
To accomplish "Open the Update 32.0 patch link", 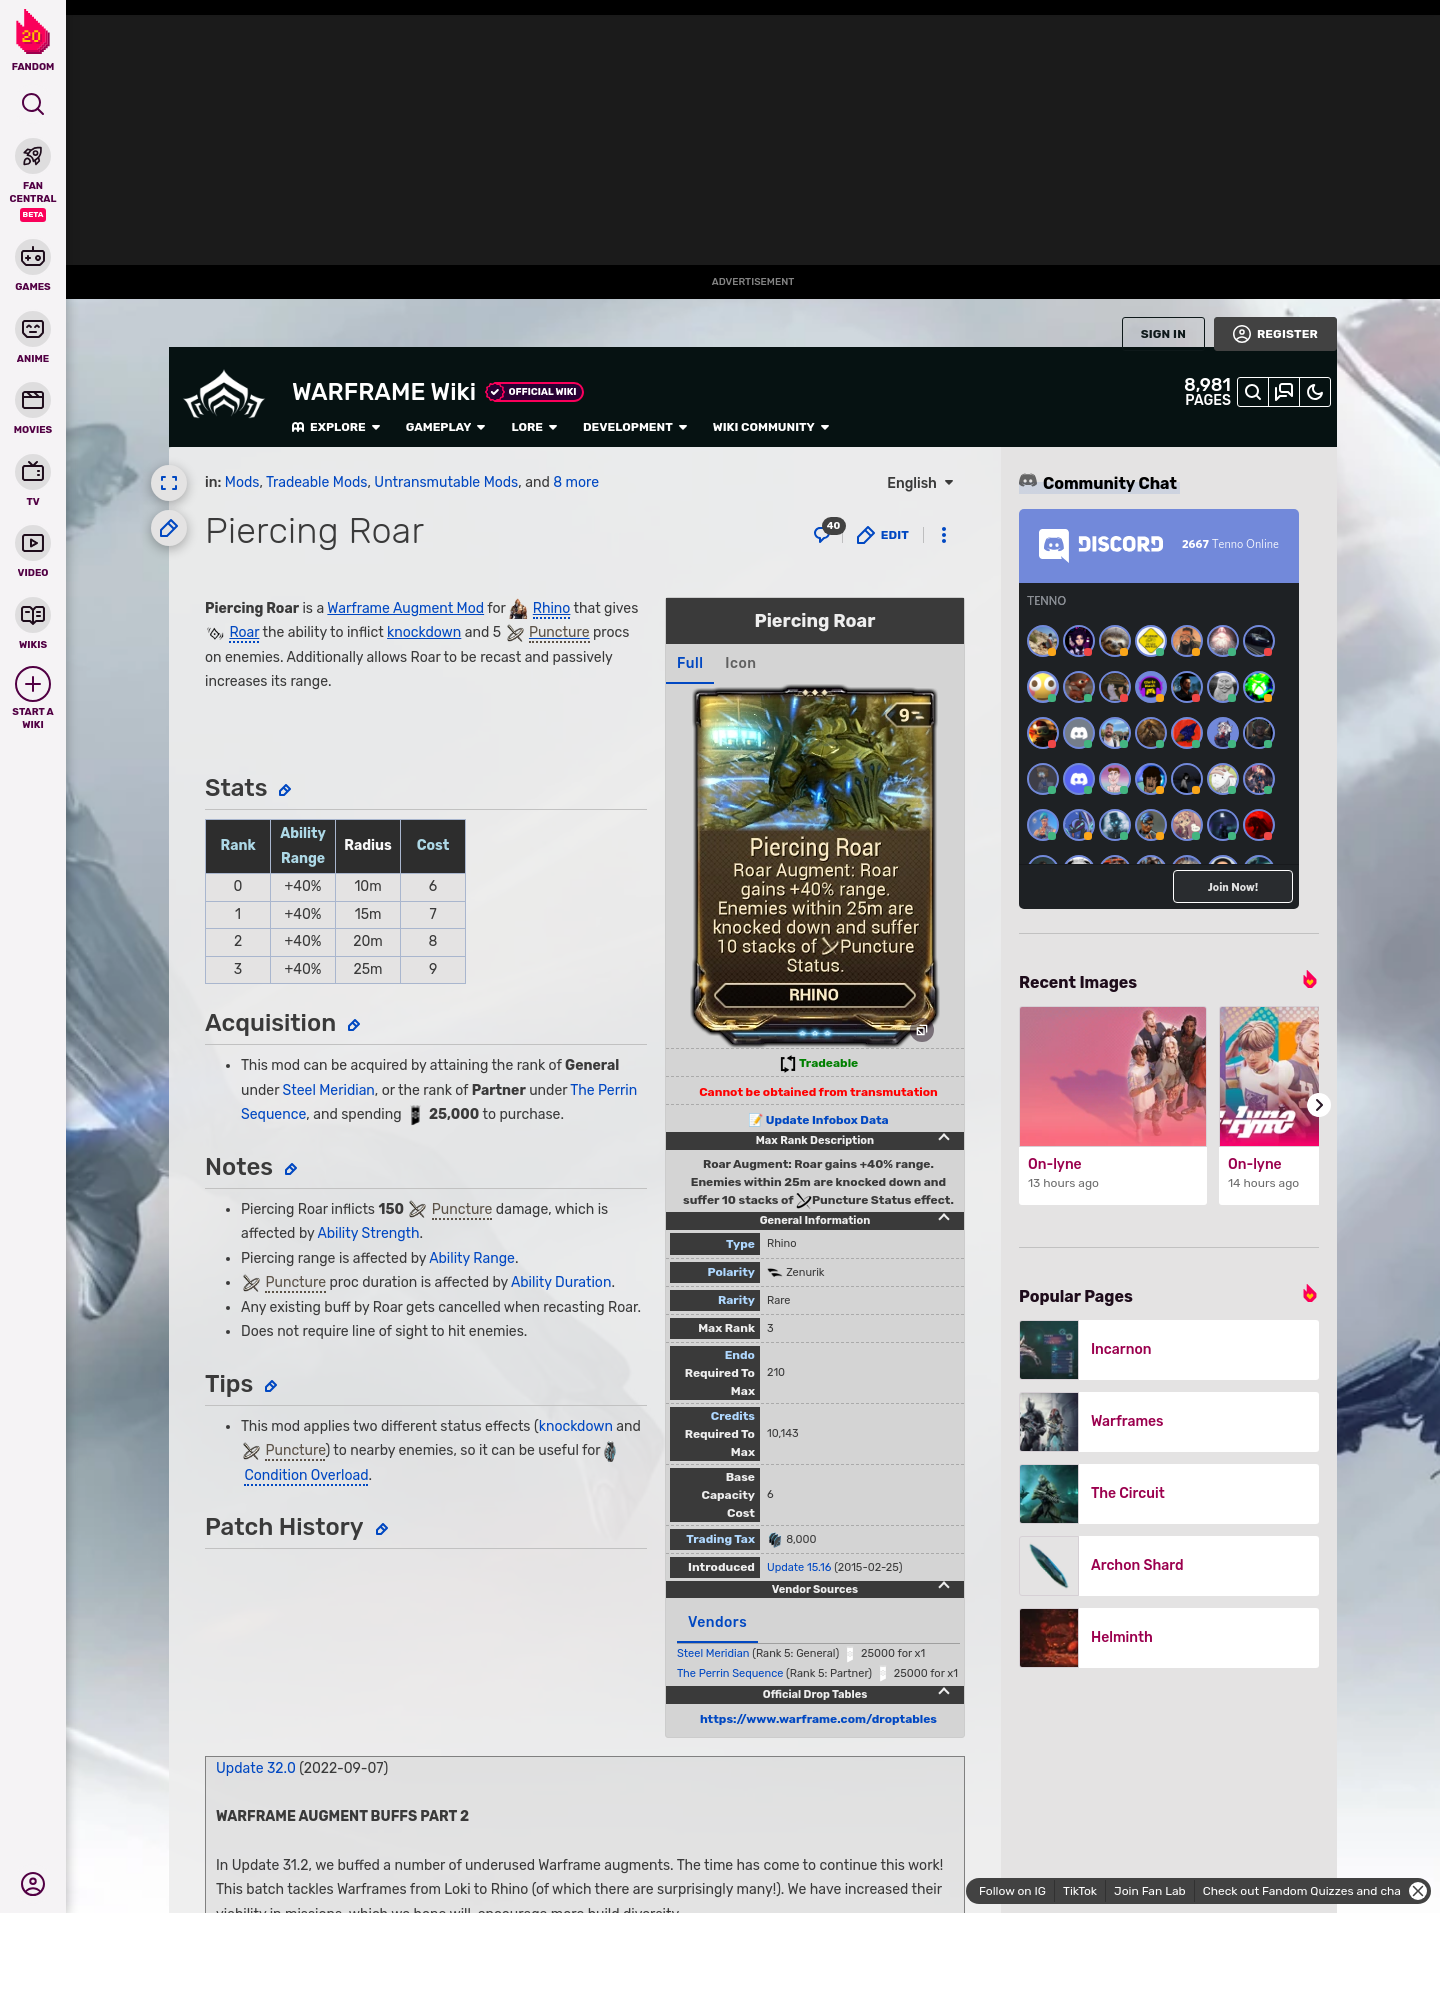I will click(x=256, y=1768).
